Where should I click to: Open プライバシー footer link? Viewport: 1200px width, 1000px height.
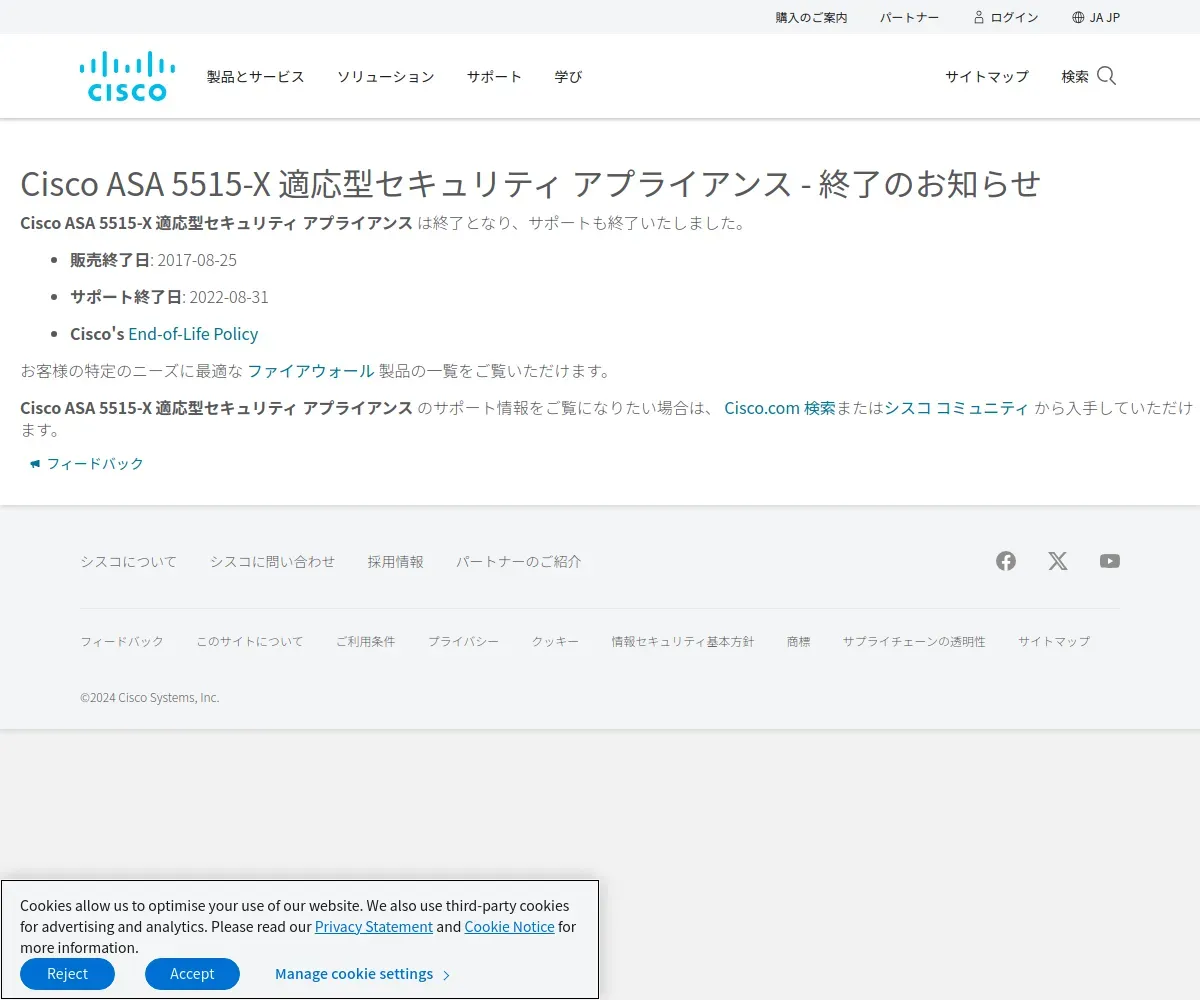click(463, 641)
